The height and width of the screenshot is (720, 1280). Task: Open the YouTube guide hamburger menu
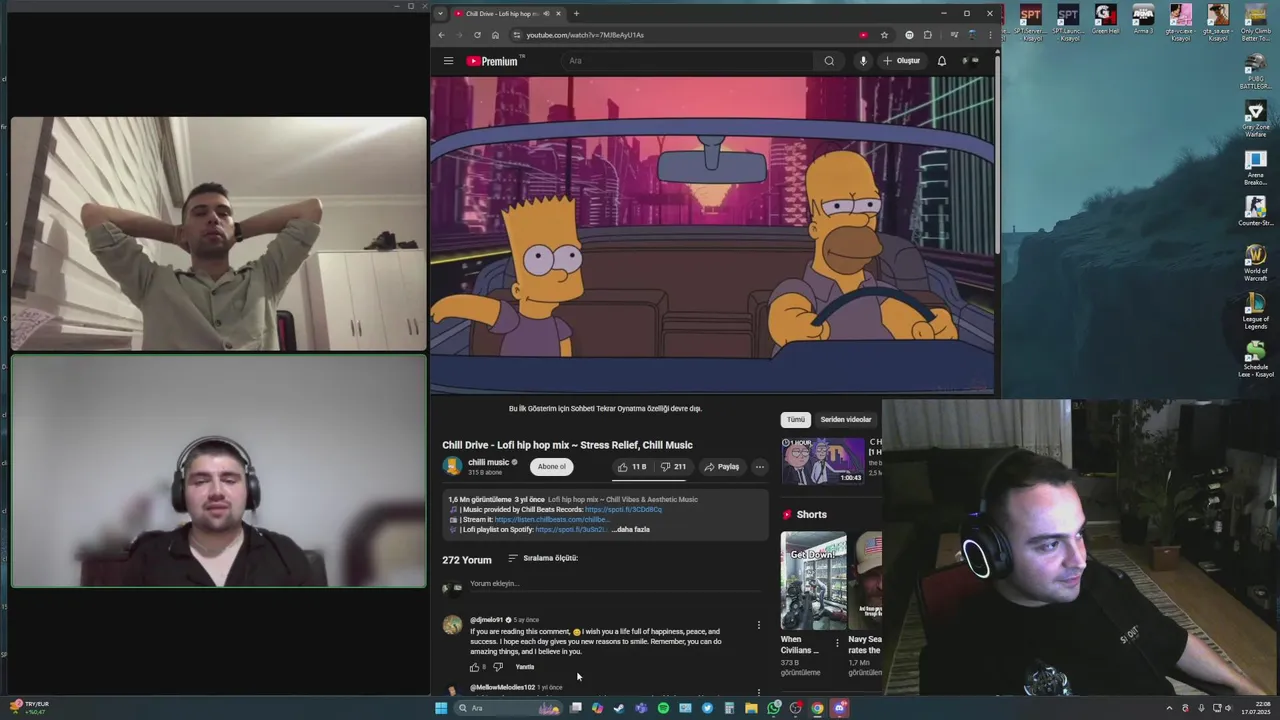pyautogui.click(x=448, y=61)
